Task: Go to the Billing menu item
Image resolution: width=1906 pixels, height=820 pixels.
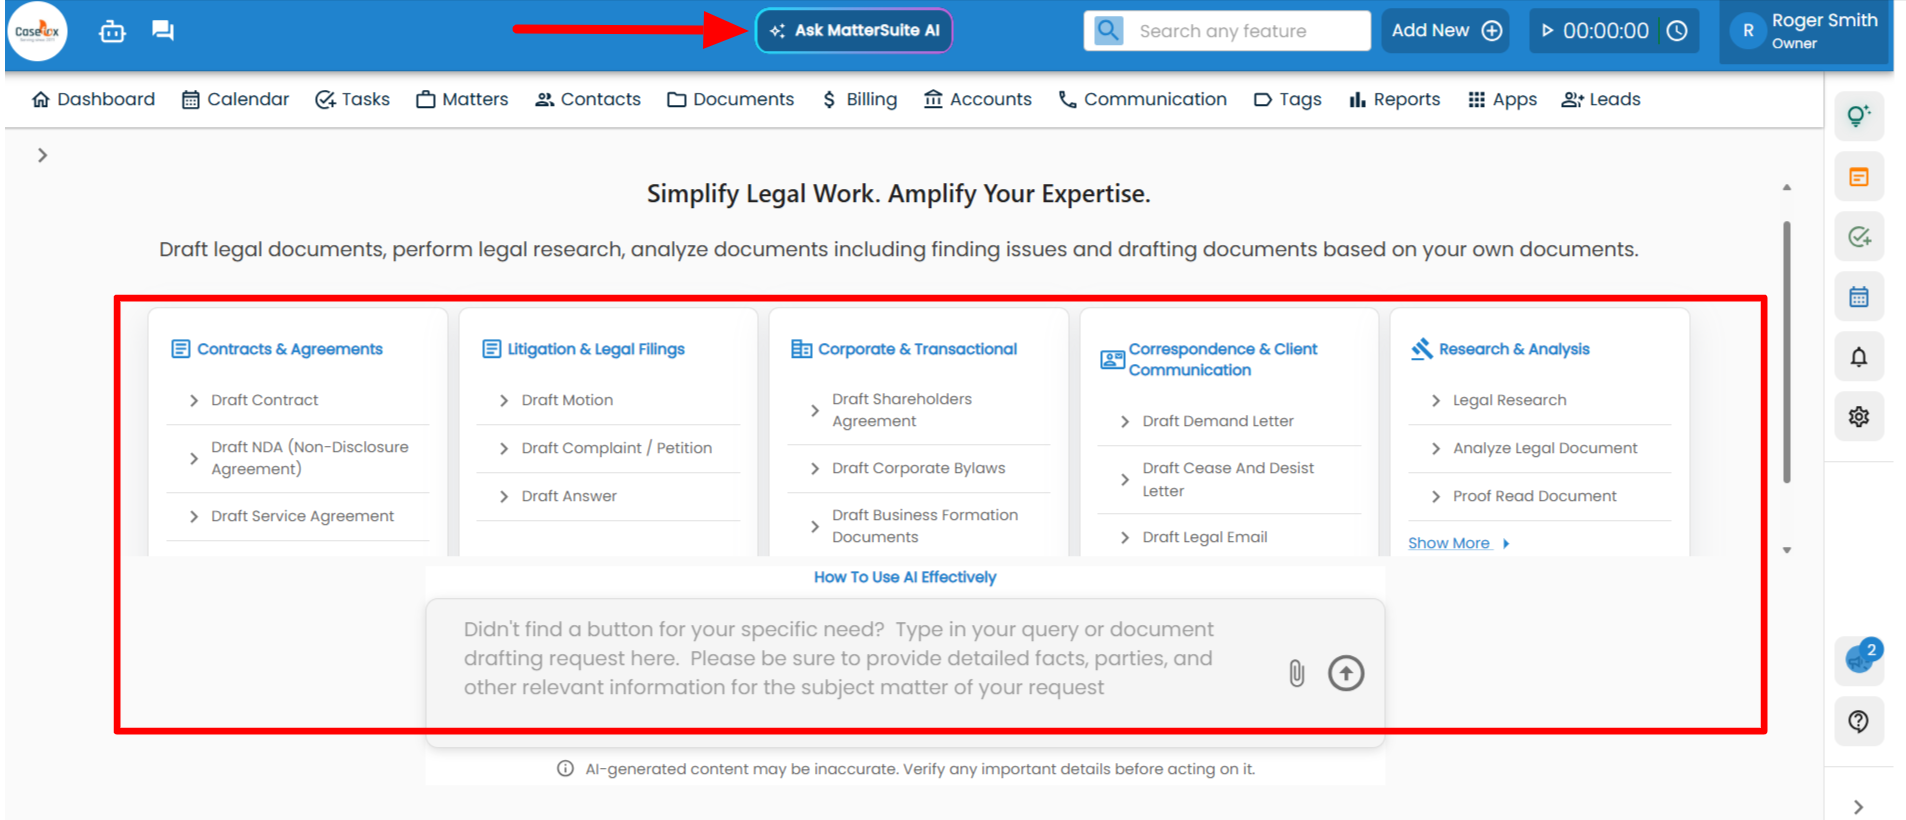Action: pyautogui.click(x=859, y=99)
